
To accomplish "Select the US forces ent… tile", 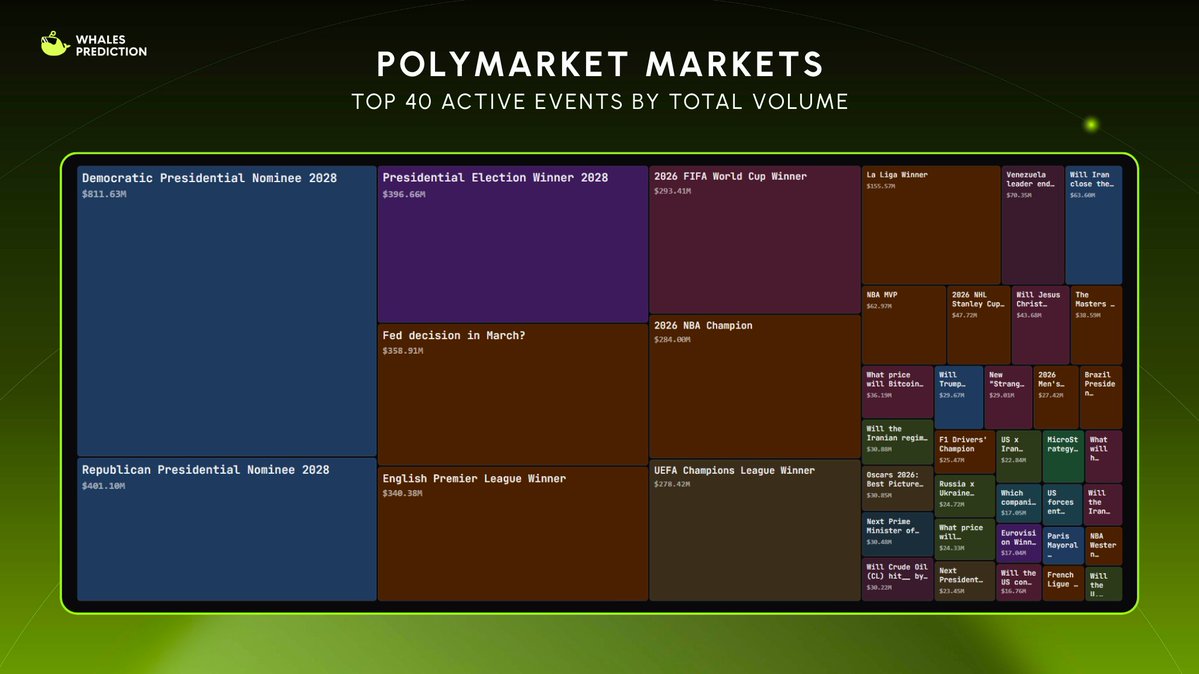I will (x=1063, y=503).
